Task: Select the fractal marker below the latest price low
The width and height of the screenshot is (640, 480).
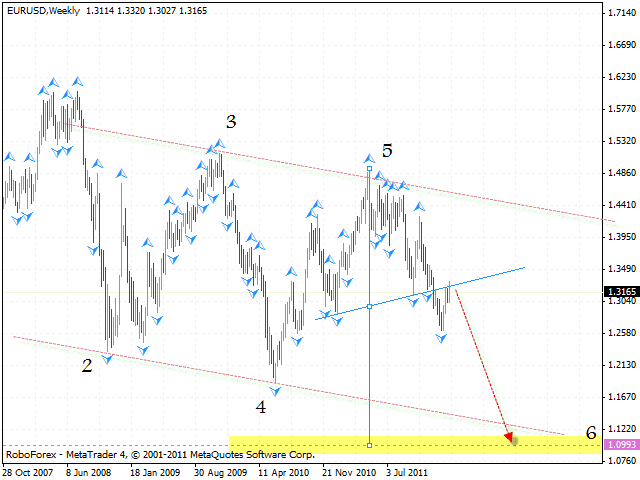Action: click(442, 339)
